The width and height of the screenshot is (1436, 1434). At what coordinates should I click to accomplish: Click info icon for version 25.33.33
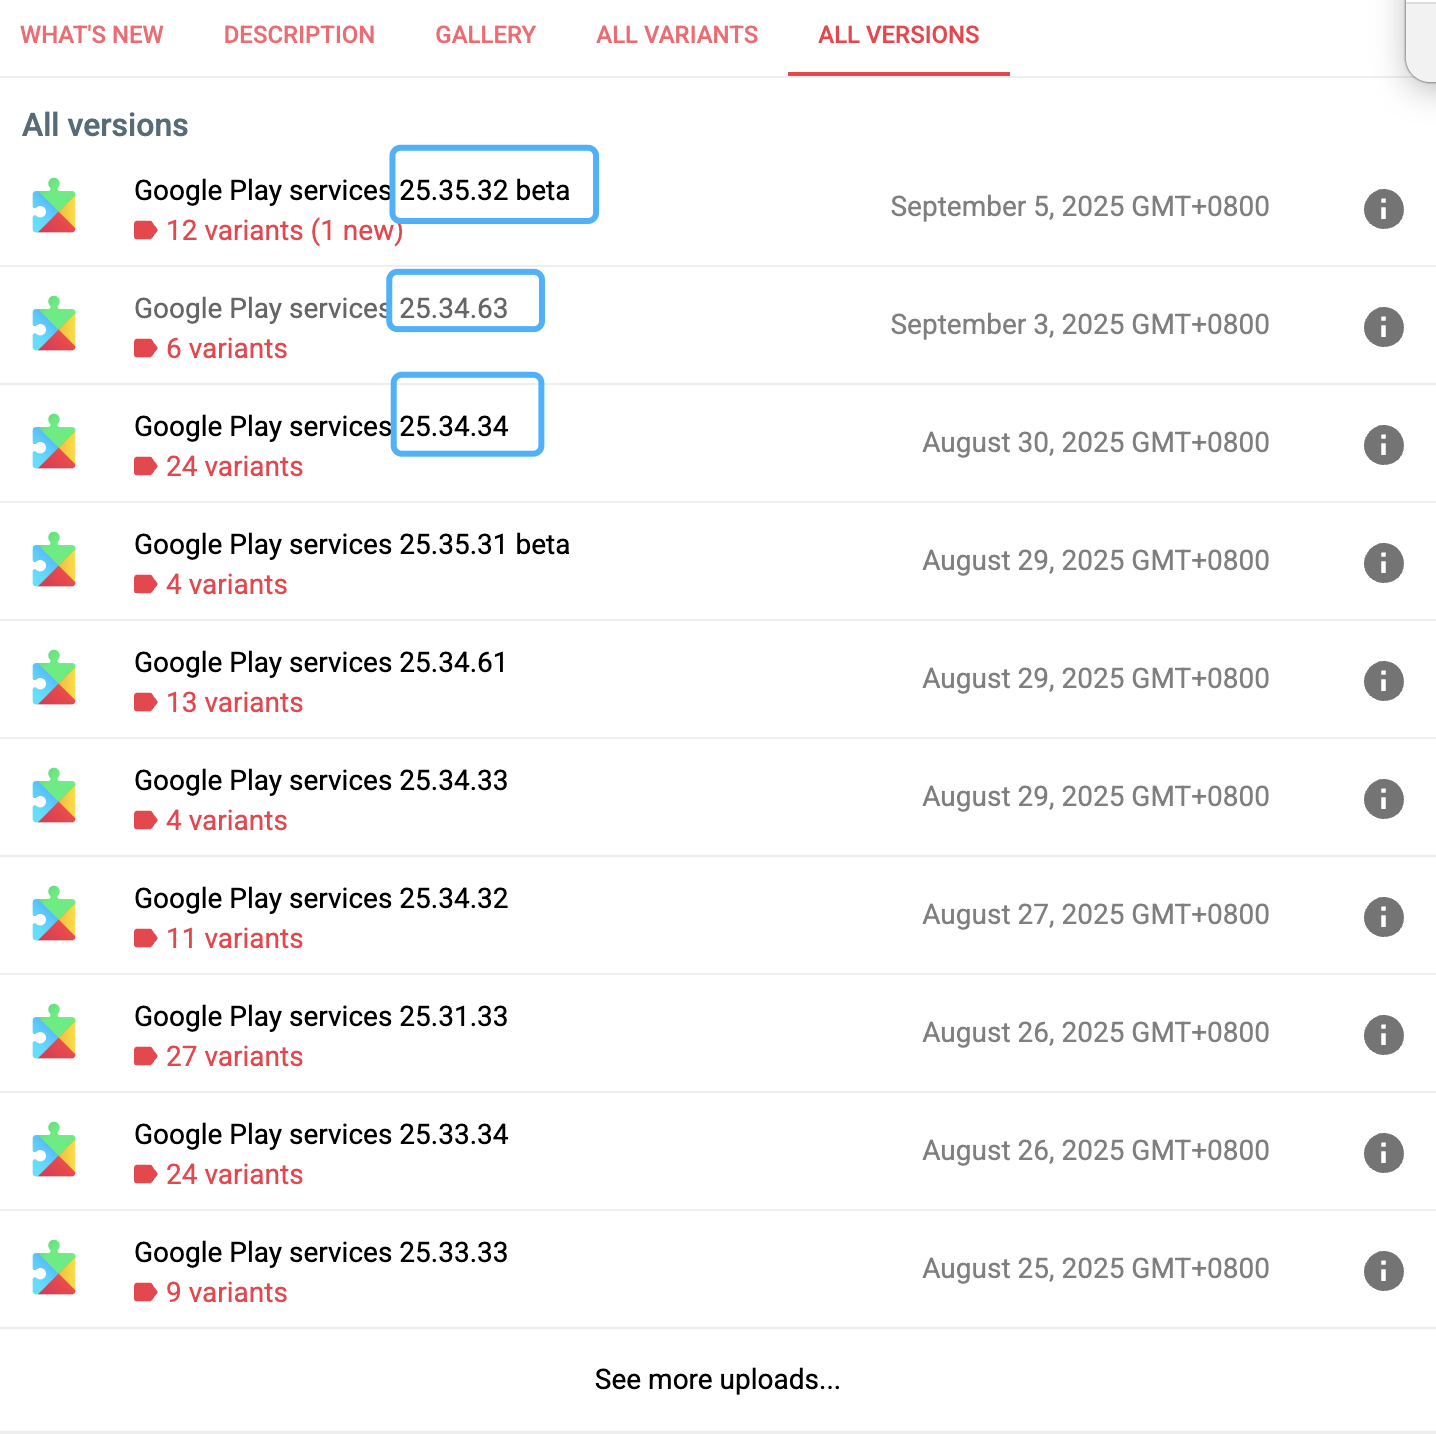[x=1383, y=1271]
